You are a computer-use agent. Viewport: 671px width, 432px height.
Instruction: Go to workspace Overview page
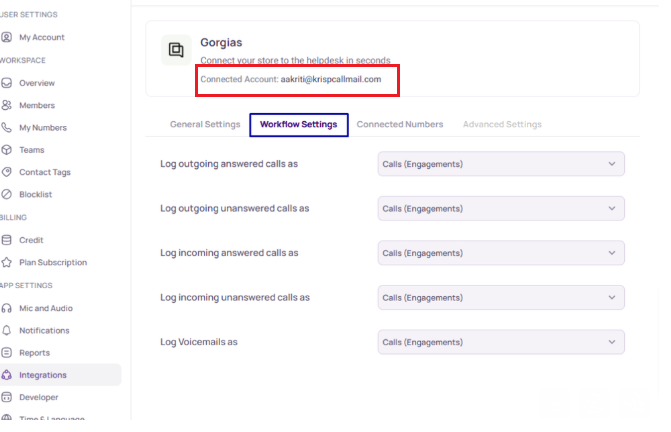coord(37,83)
